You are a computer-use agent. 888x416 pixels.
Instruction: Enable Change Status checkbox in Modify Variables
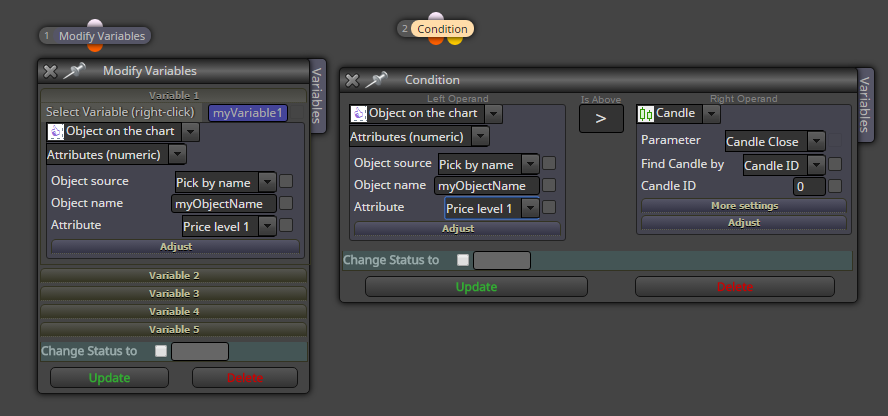161,351
